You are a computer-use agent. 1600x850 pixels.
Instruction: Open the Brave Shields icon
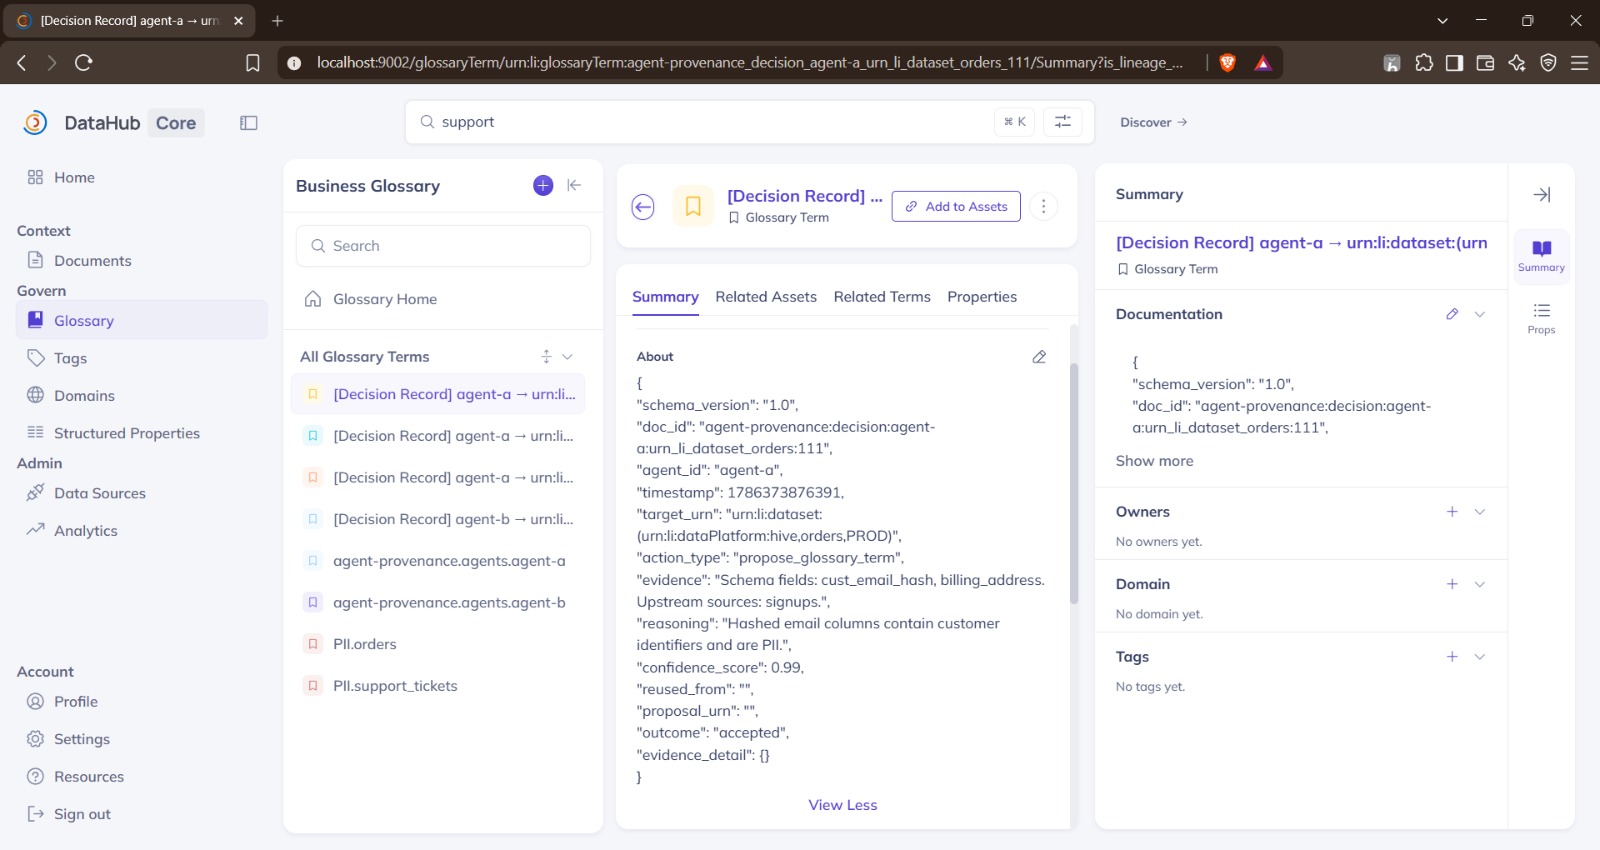point(1228,63)
